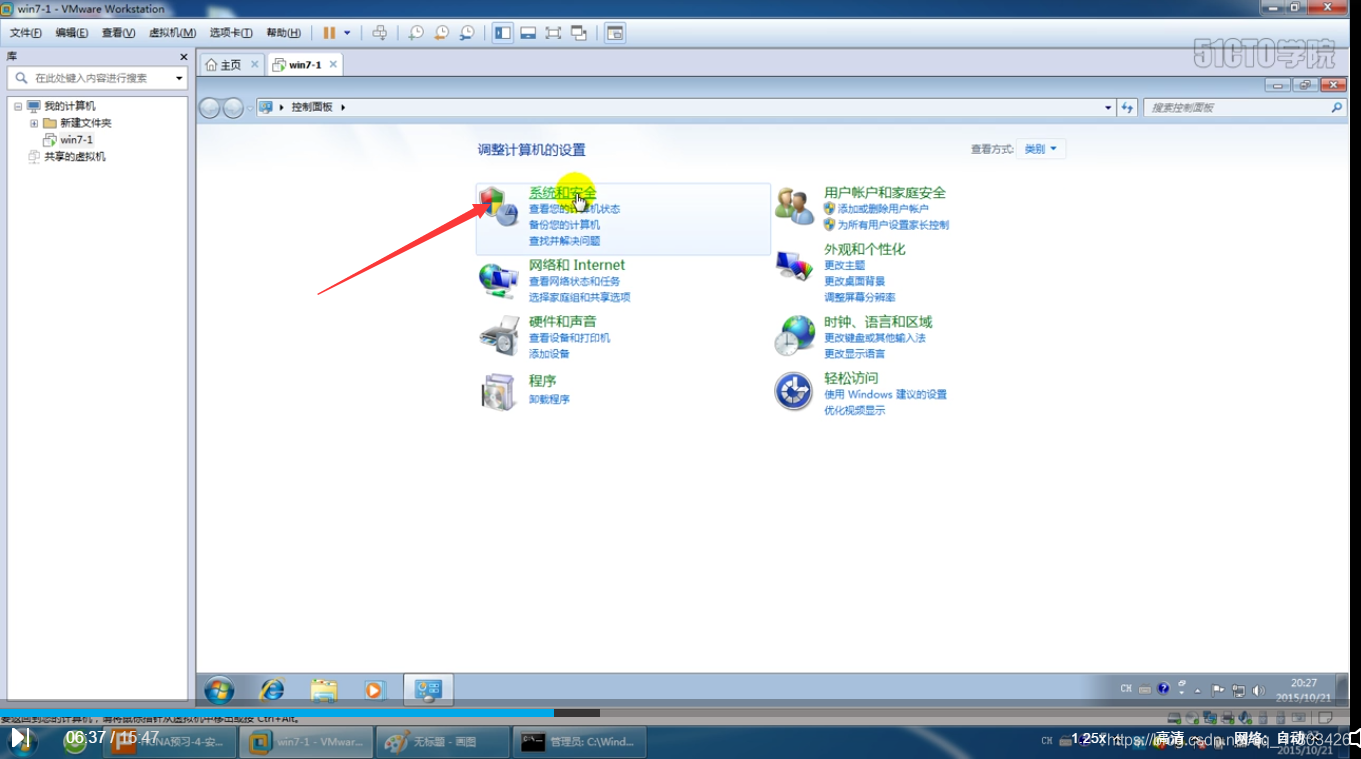Click the VMware pause virtual machine icon

pos(329,33)
